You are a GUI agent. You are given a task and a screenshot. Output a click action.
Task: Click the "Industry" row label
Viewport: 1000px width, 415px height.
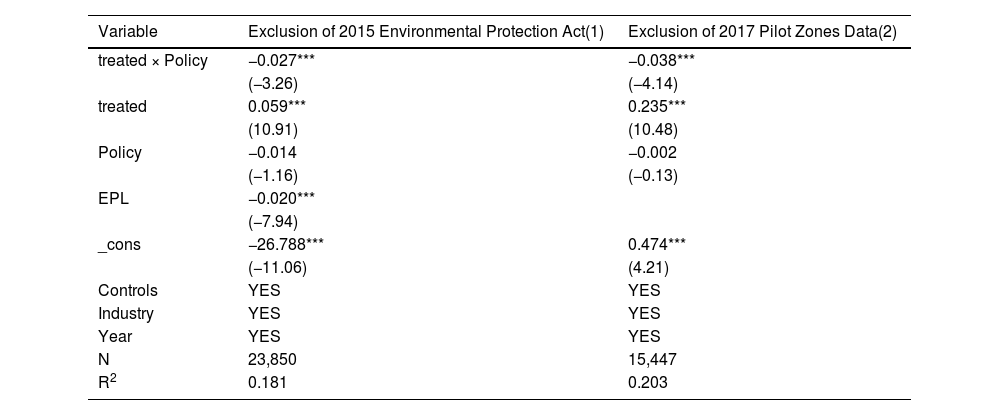(x=126, y=314)
